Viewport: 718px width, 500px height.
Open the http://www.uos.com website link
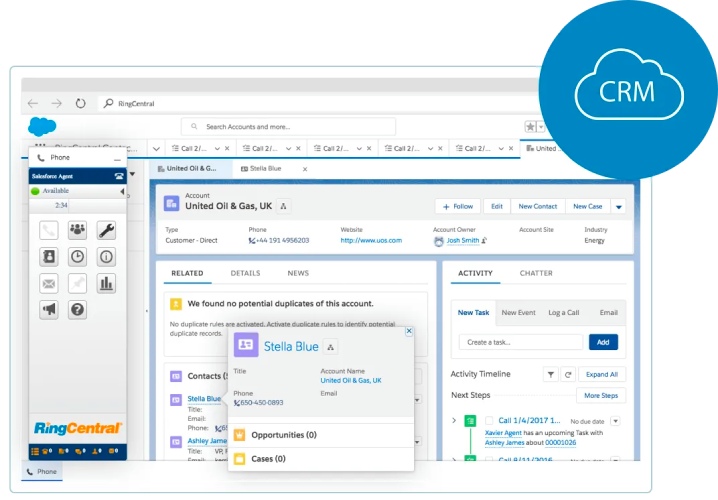pyautogui.click(x=371, y=240)
